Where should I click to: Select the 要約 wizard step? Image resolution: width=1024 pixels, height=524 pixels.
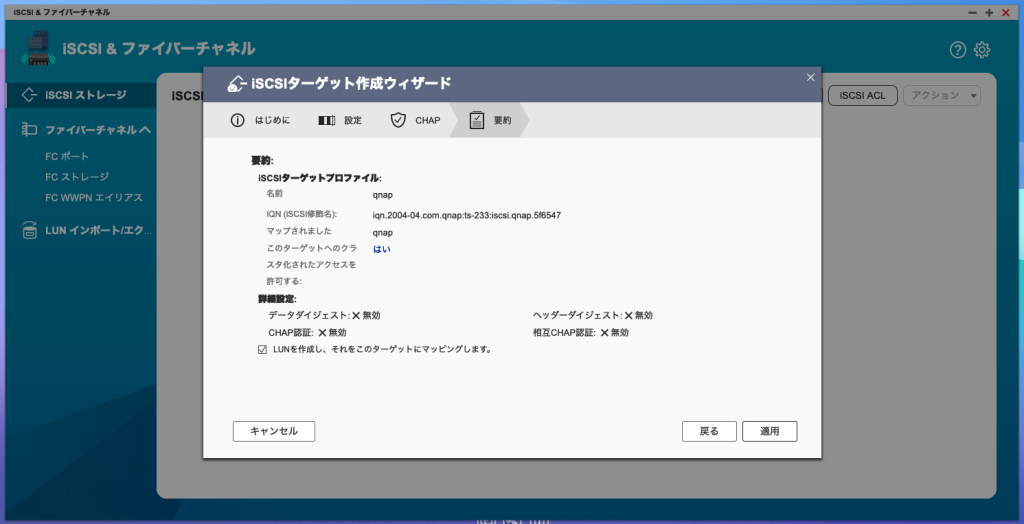pyautogui.click(x=490, y=120)
